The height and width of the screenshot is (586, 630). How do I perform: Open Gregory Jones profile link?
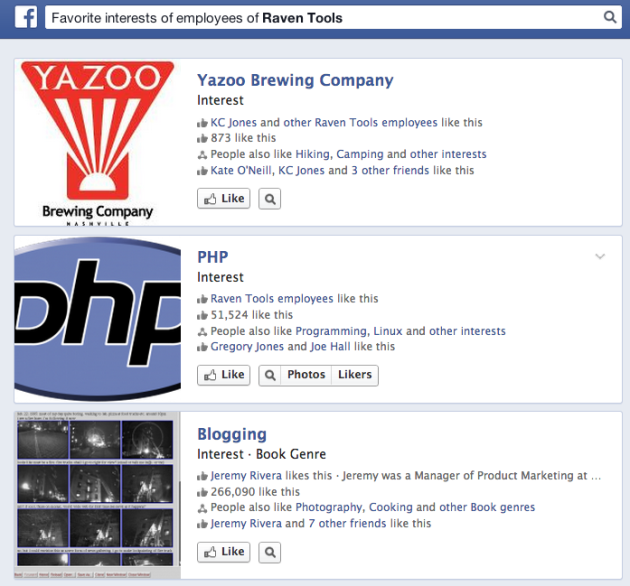point(247,347)
